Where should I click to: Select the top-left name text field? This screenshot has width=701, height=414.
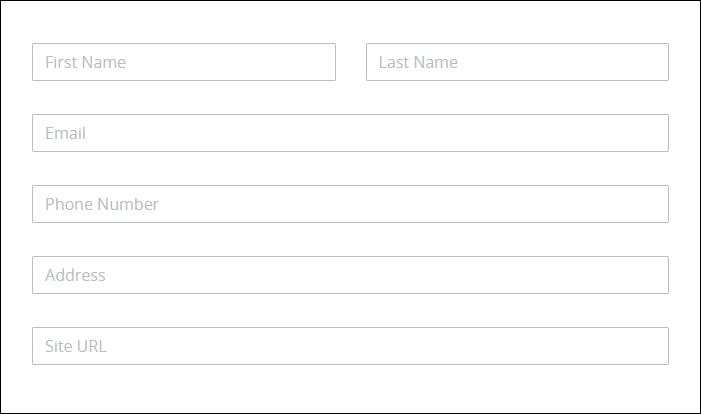point(184,62)
